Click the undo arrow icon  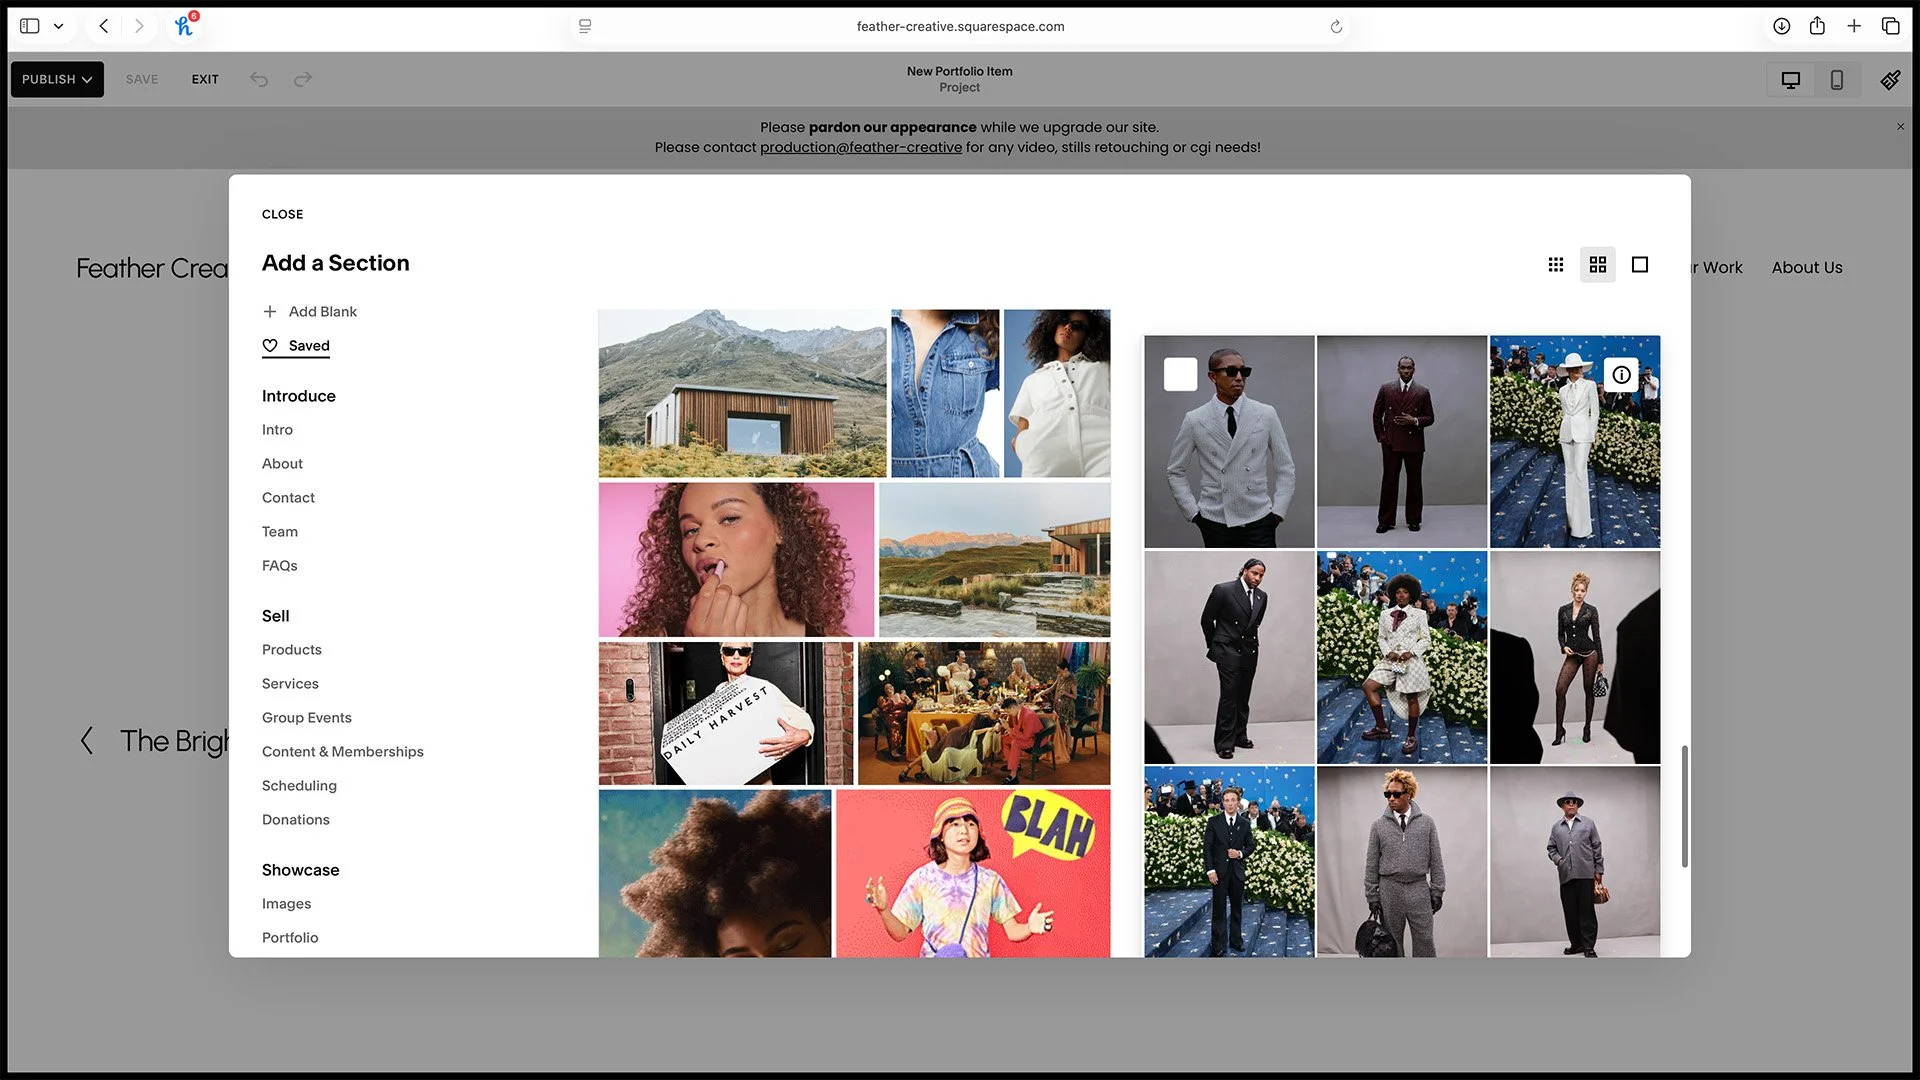pos(259,79)
